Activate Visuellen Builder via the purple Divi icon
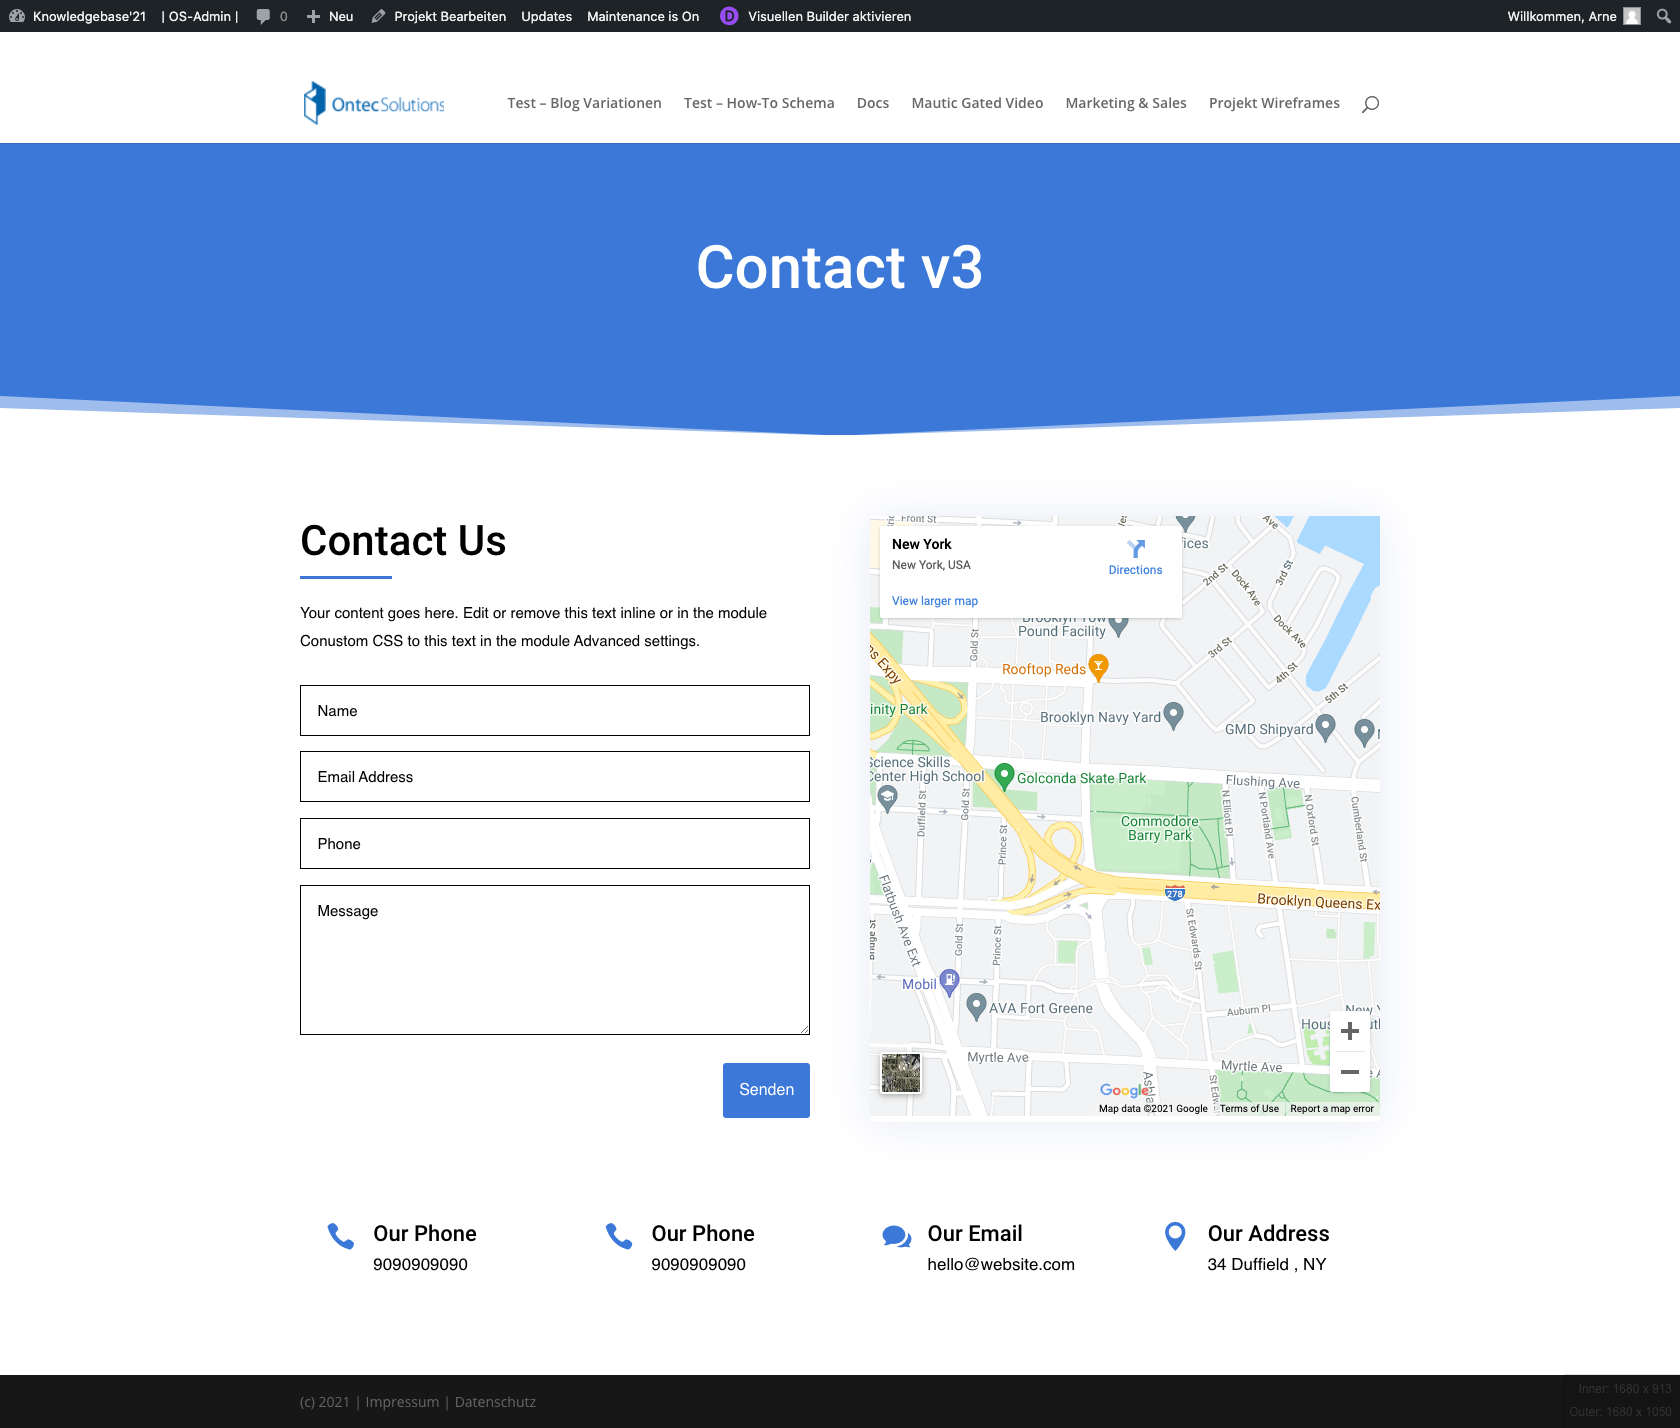1680x1428 pixels. [x=728, y=16]
